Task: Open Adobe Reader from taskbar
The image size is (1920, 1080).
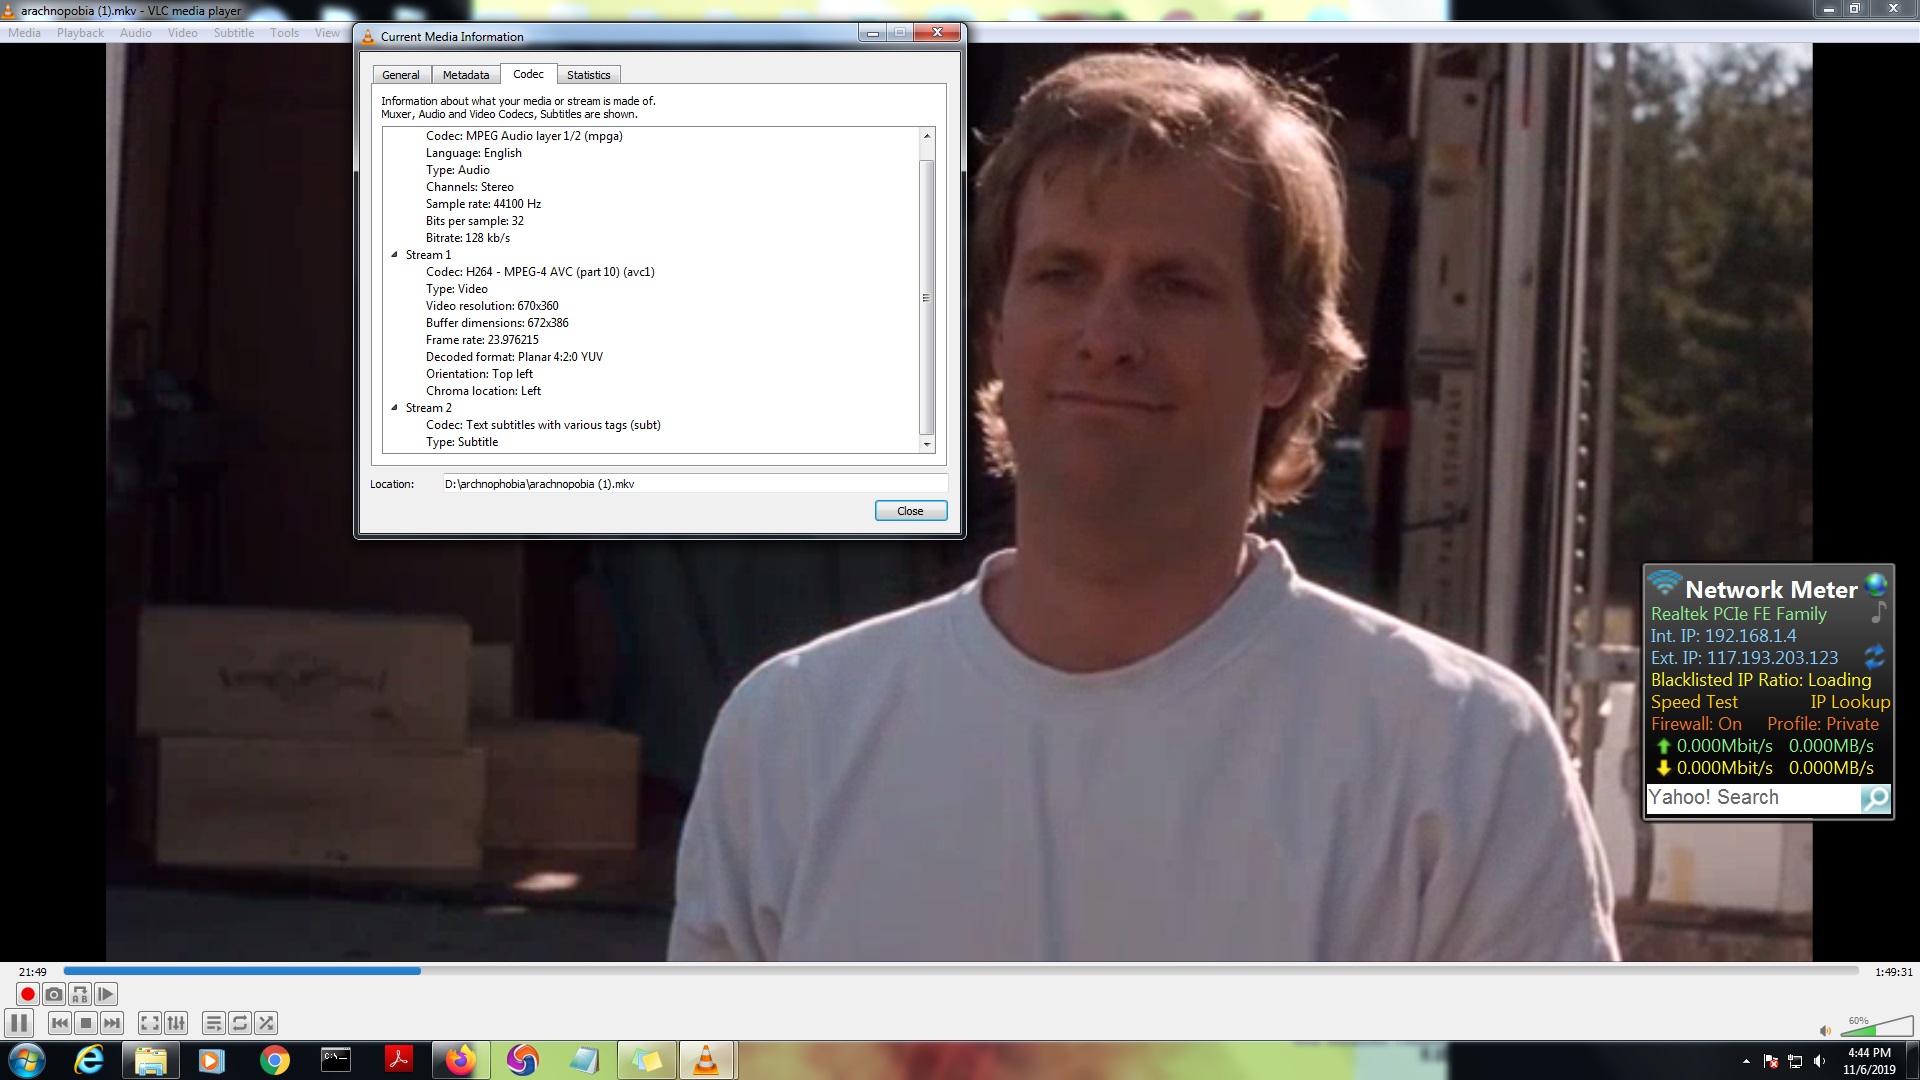Action: tap(398, 1060)
